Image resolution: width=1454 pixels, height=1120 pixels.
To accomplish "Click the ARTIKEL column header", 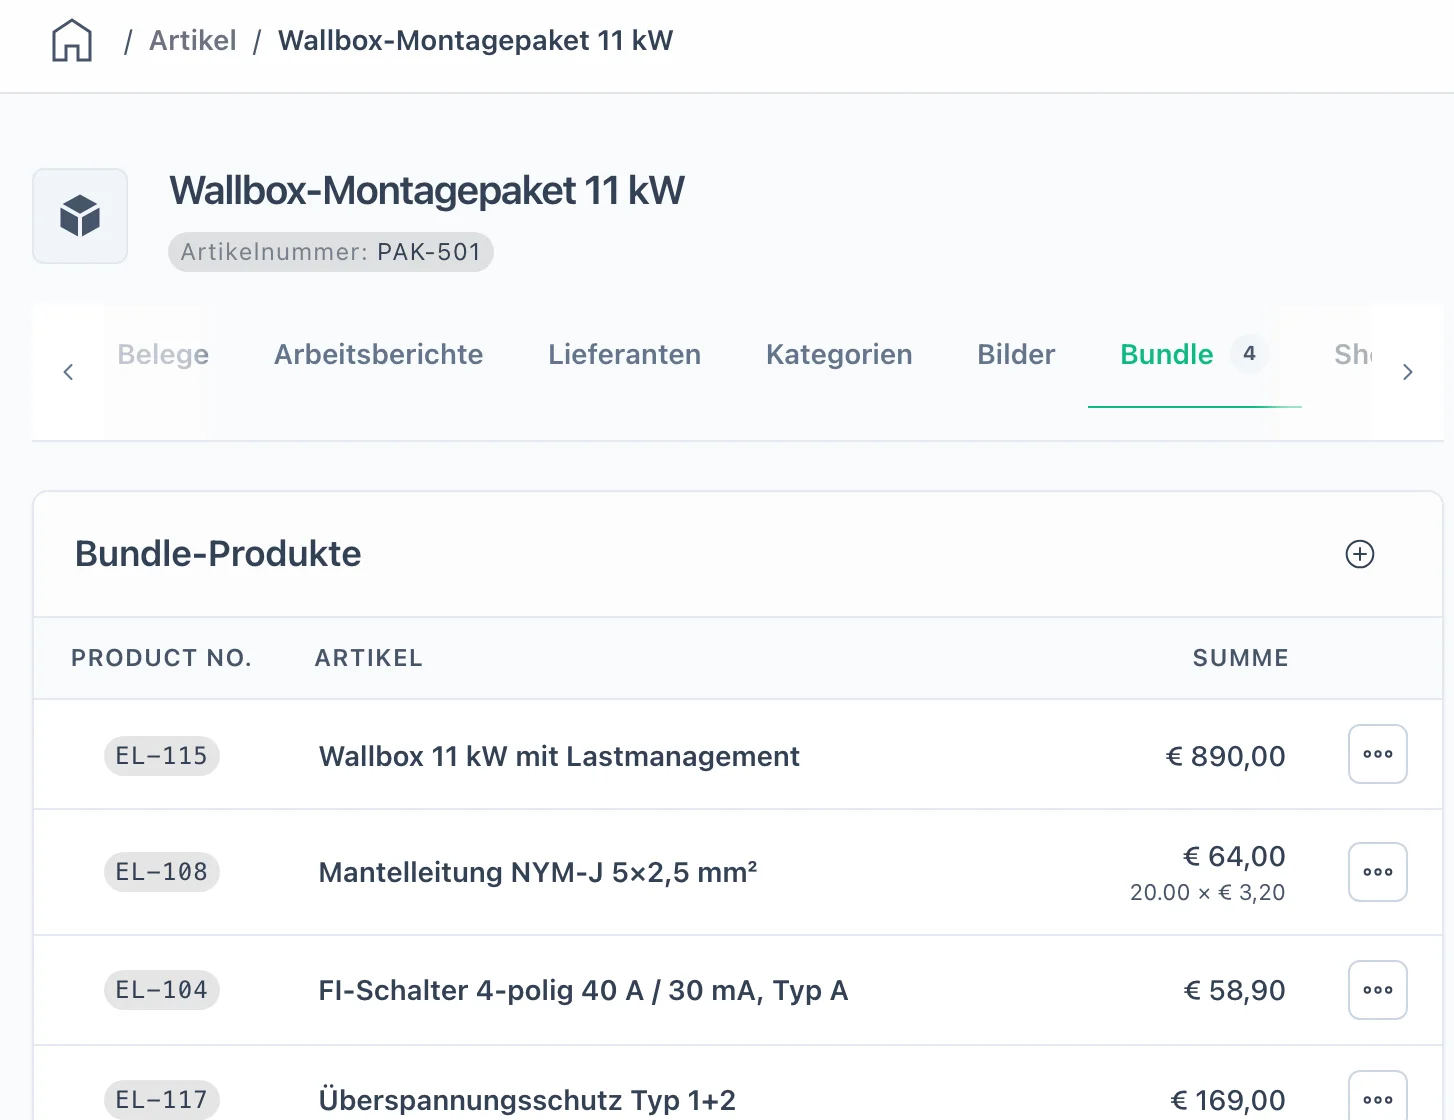I will point(369,658).
